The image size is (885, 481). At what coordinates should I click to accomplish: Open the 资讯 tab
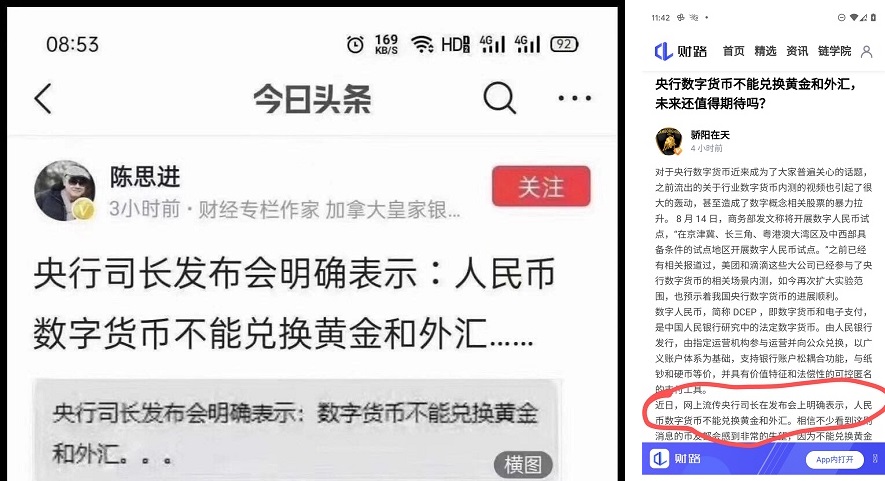point(797,51)
